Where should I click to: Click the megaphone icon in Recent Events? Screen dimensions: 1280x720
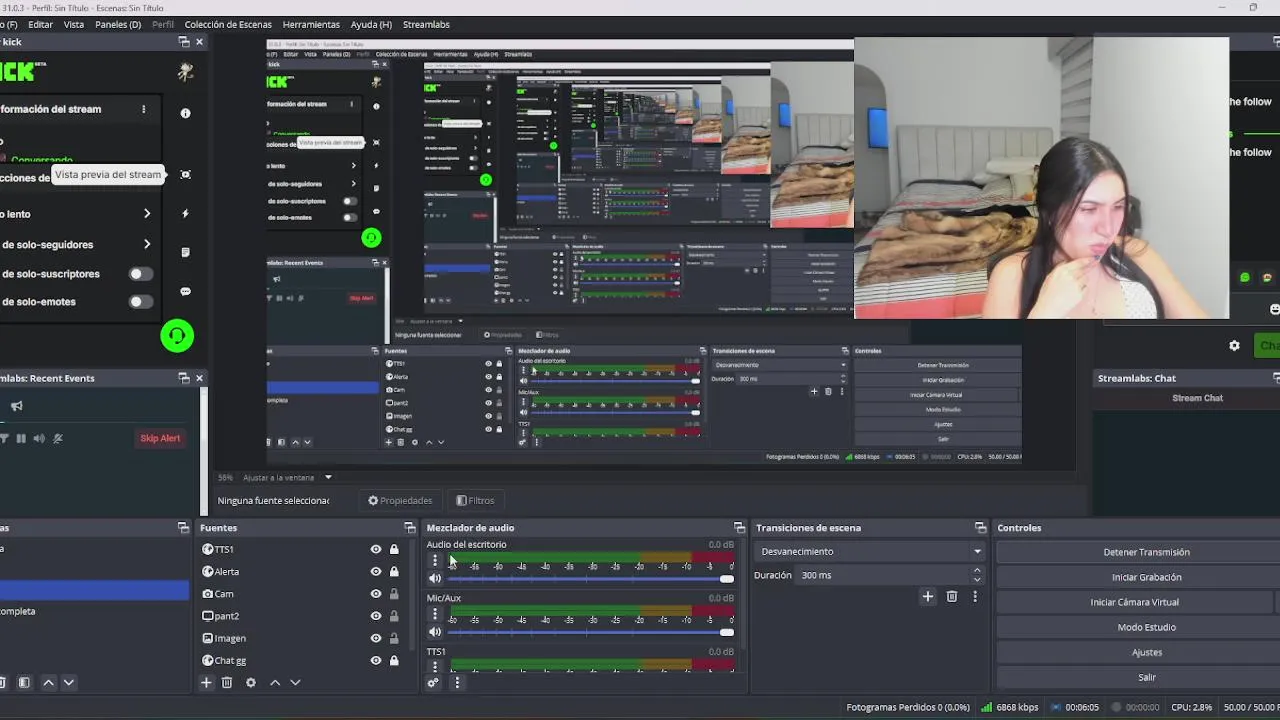pos(16,406)
